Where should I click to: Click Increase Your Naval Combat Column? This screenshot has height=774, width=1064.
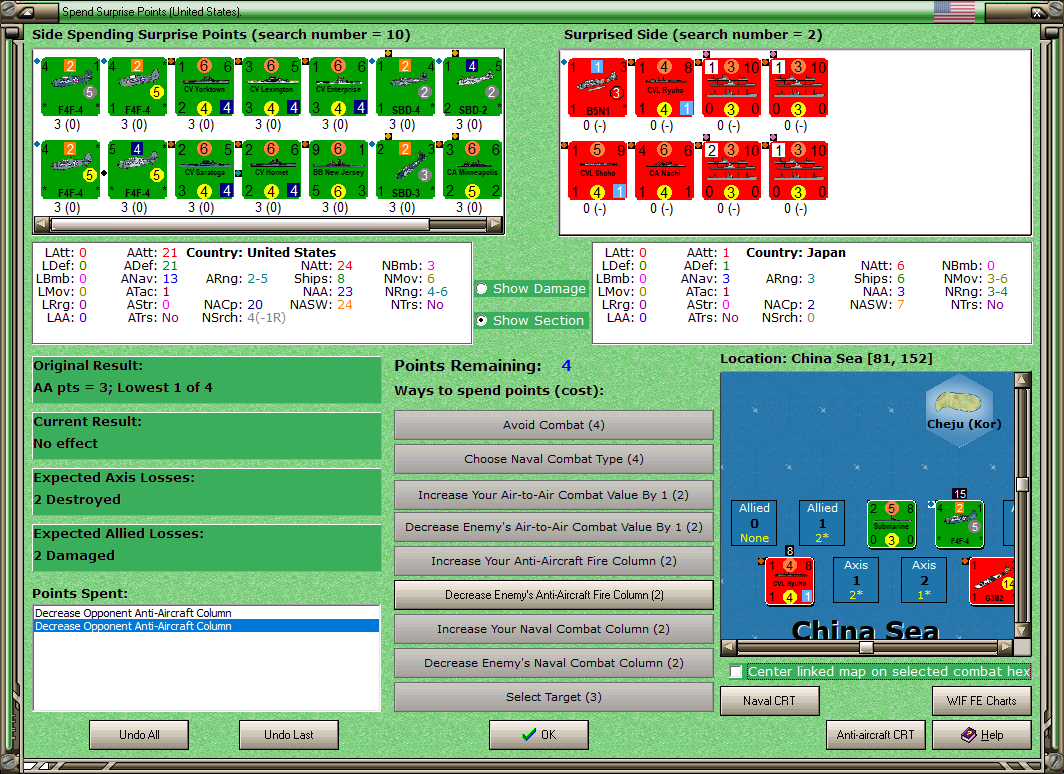pyautogui.click(x=554, y=629)
